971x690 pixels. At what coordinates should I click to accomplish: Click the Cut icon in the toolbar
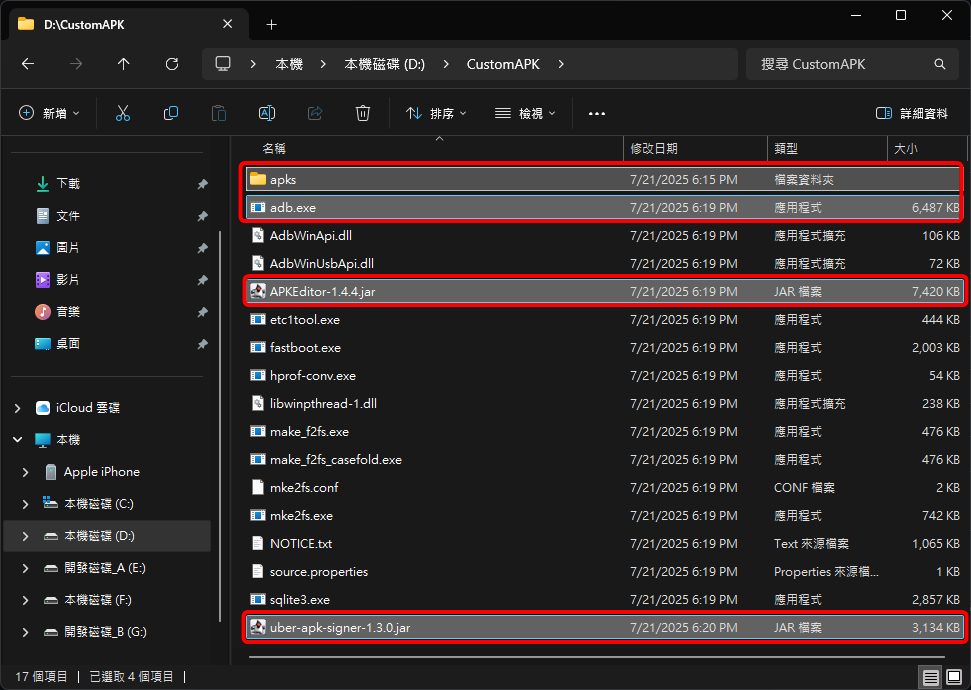click(122, 113)
